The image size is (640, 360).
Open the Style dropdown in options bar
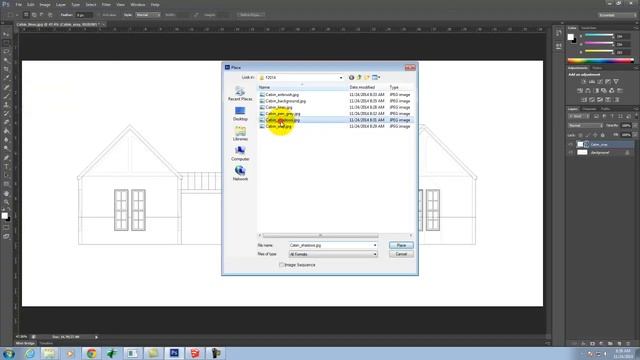tap(148, 15)
